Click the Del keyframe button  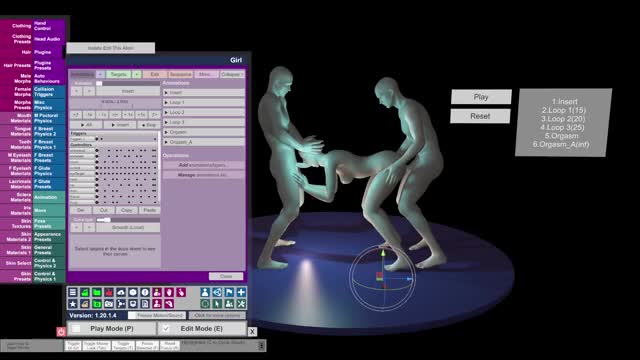tap(80, 210)
